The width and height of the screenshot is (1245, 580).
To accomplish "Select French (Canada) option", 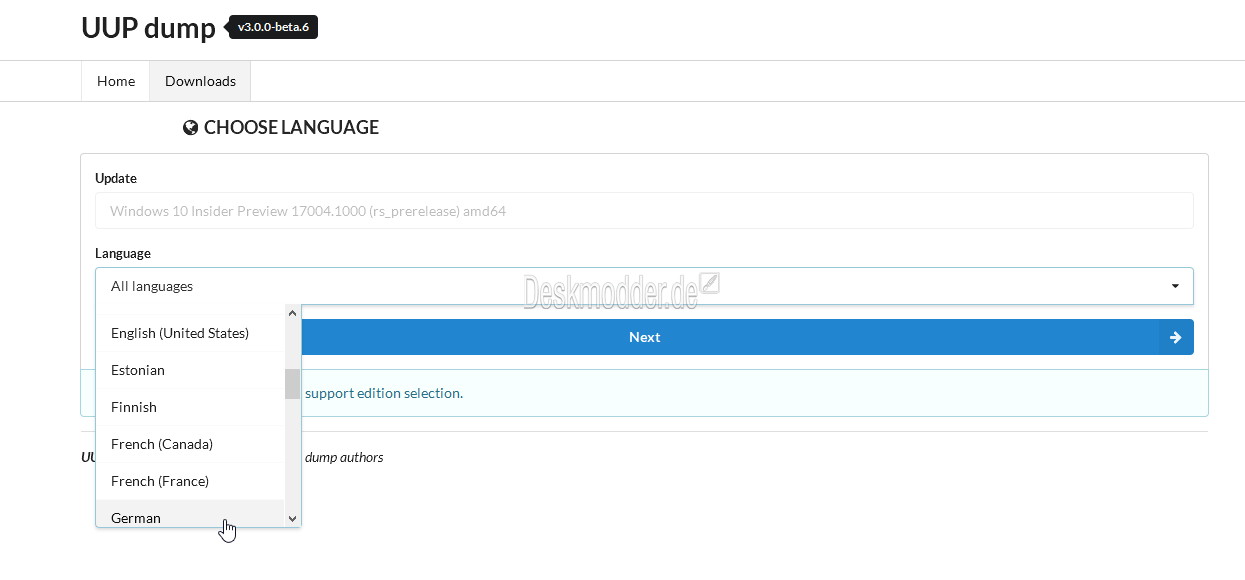I will 190,444.
